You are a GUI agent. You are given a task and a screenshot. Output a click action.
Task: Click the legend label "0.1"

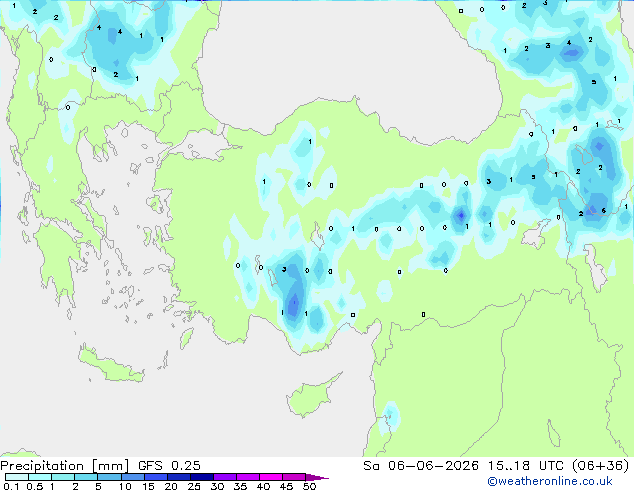11,486
